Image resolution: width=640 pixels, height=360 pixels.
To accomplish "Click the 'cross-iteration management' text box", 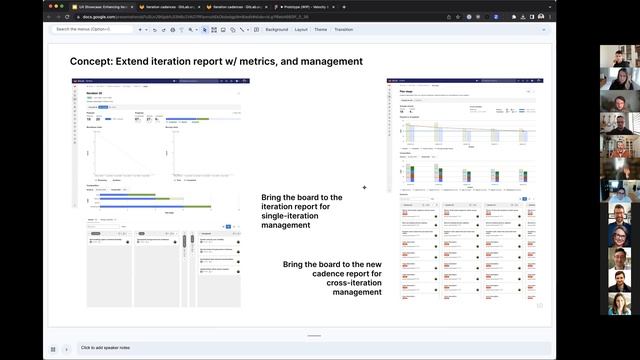I will click(x=332, y=278).
